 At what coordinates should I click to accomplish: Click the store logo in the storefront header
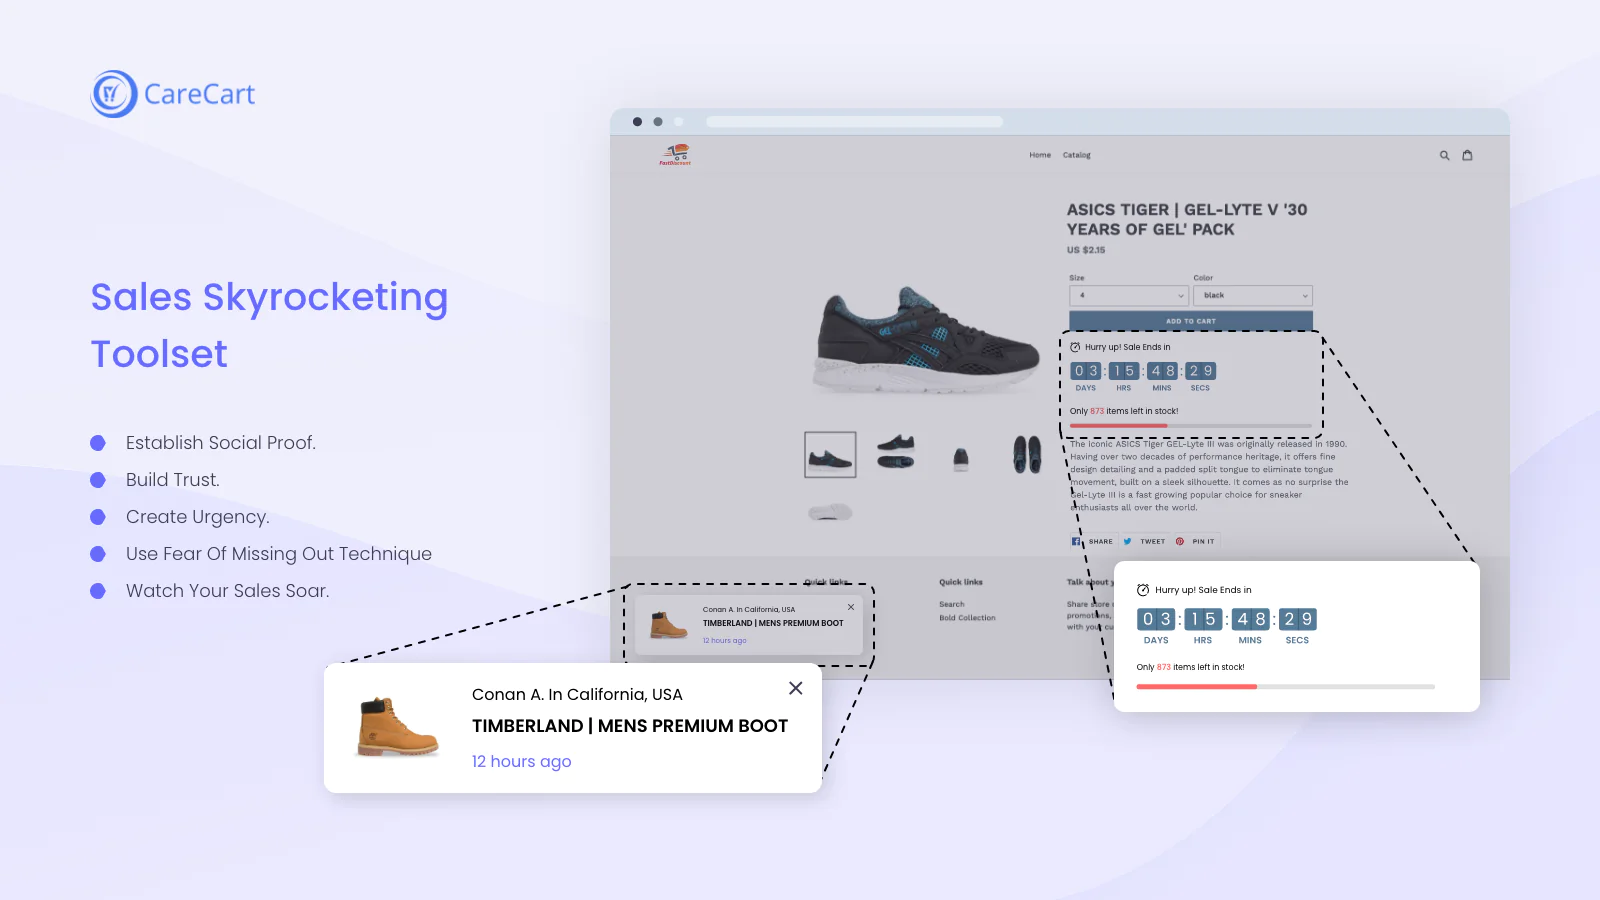tap(675, 154)
